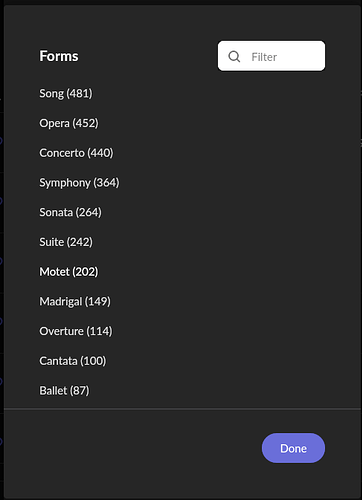Confirm selection with the Done button
The width and height of the screenshot is (362, 500).
(293, 448)
